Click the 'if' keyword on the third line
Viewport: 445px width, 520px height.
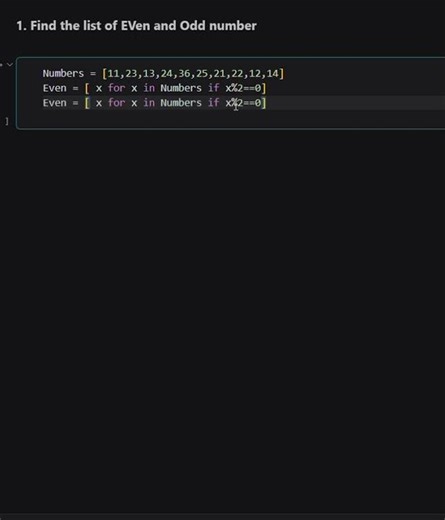214,103
